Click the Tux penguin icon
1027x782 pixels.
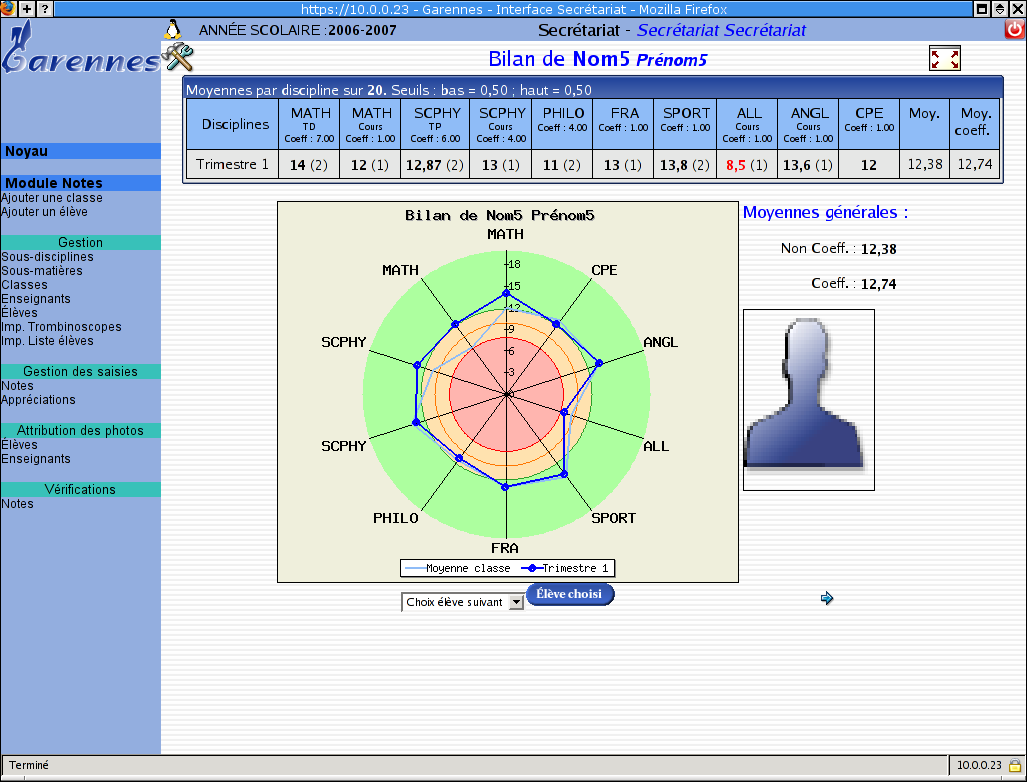[172, 29]
